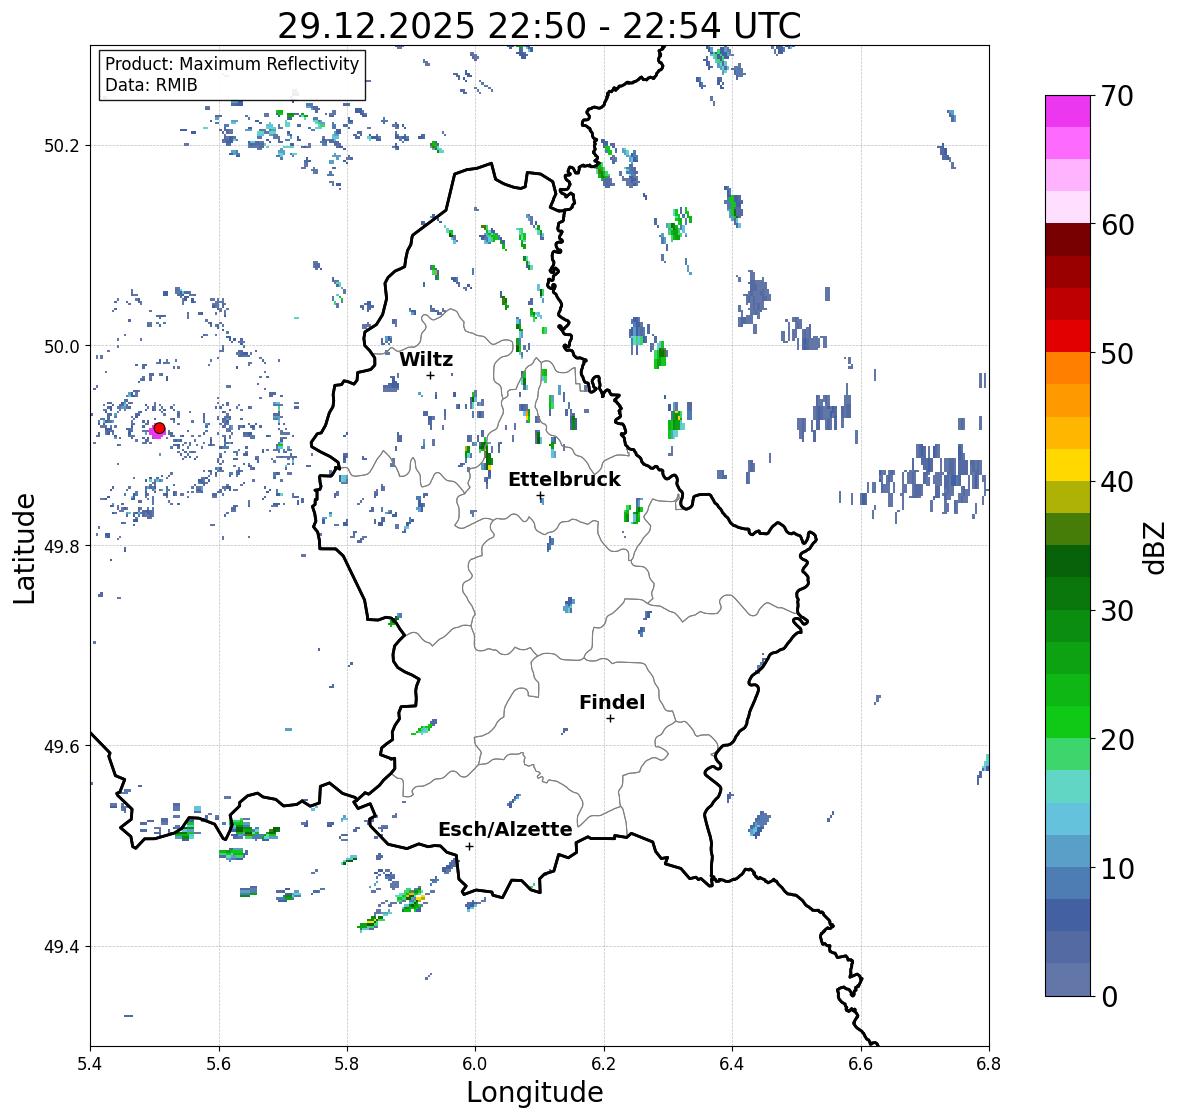Viewport: 1179px width, 1117px height.
Task: Click the longitude tick label 6.6
Action: click(x=861, y=1064)
